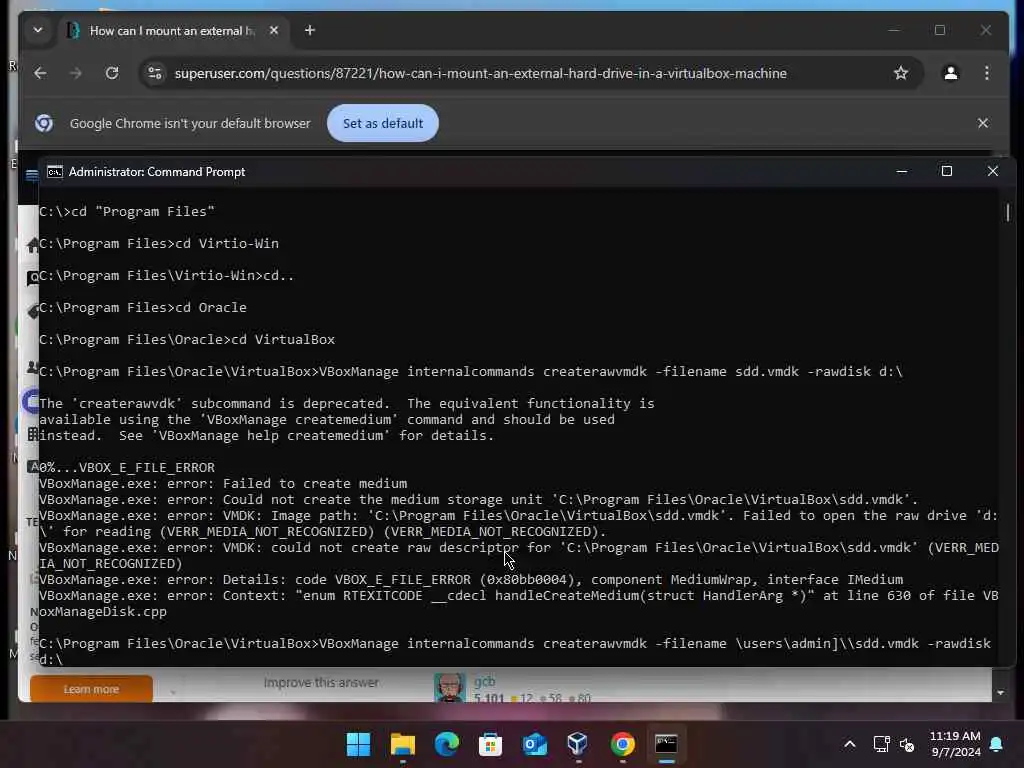The height and width of the screenshot is (768, 1024).
Task: Reload the superuser.com page
Action: coord(112,73)
